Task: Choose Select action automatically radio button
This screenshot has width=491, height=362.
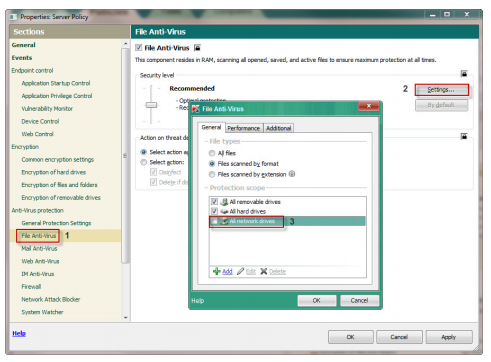Action: (x=144, y=152)
